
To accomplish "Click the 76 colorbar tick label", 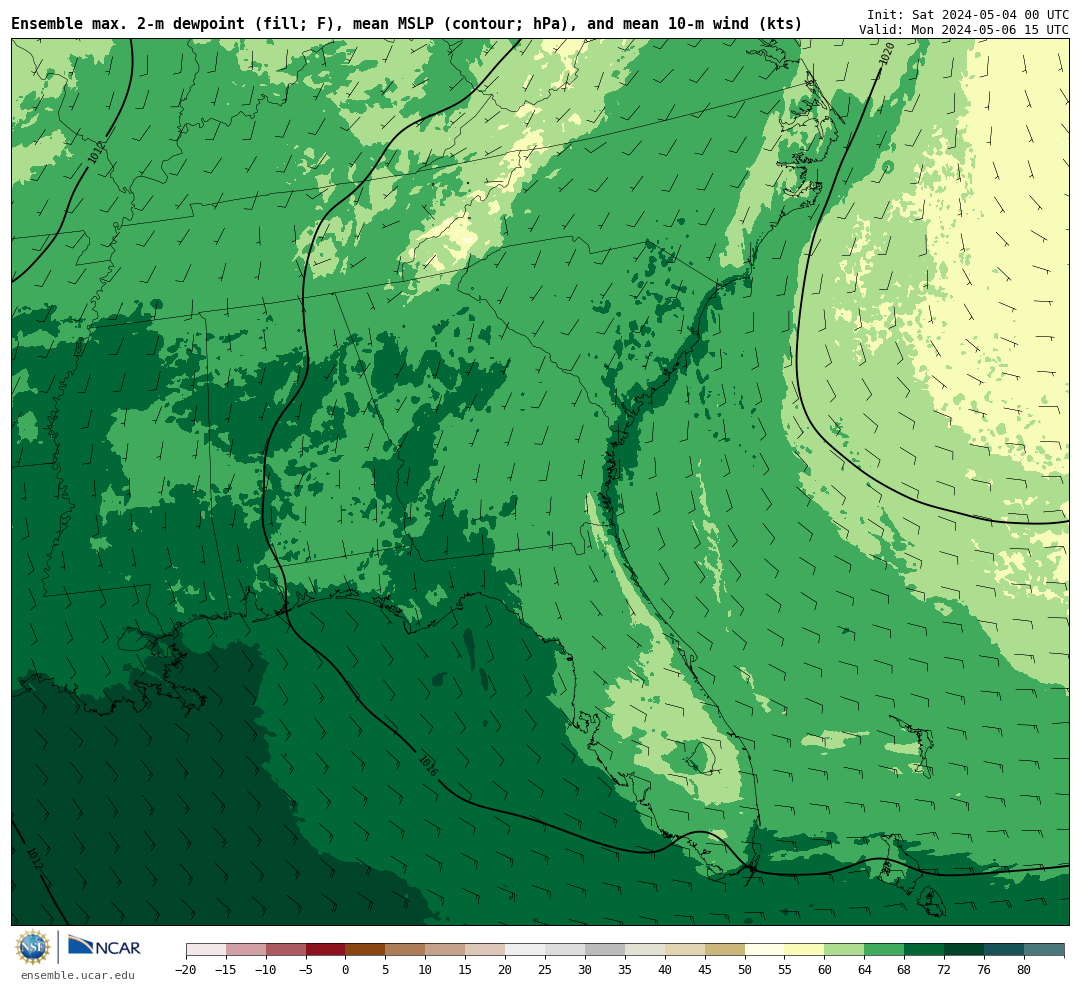I will click(985, 970).
